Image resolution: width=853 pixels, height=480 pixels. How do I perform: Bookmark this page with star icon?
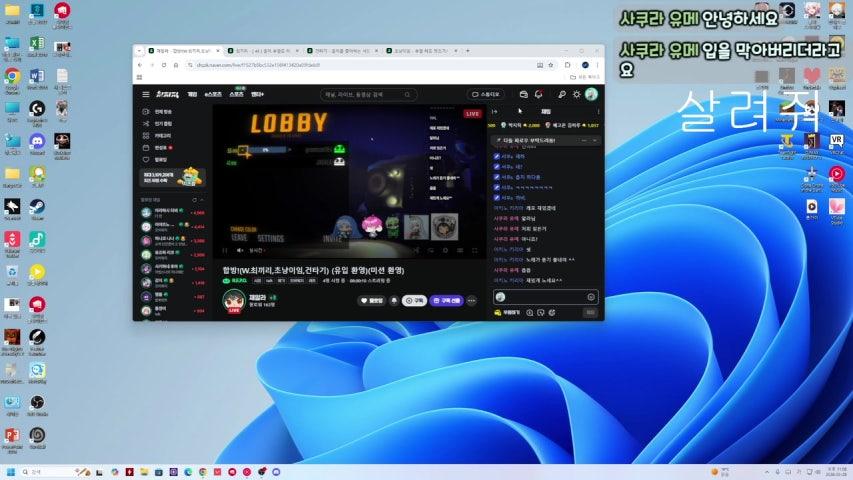pyautogui.click(x=553, y=63)
